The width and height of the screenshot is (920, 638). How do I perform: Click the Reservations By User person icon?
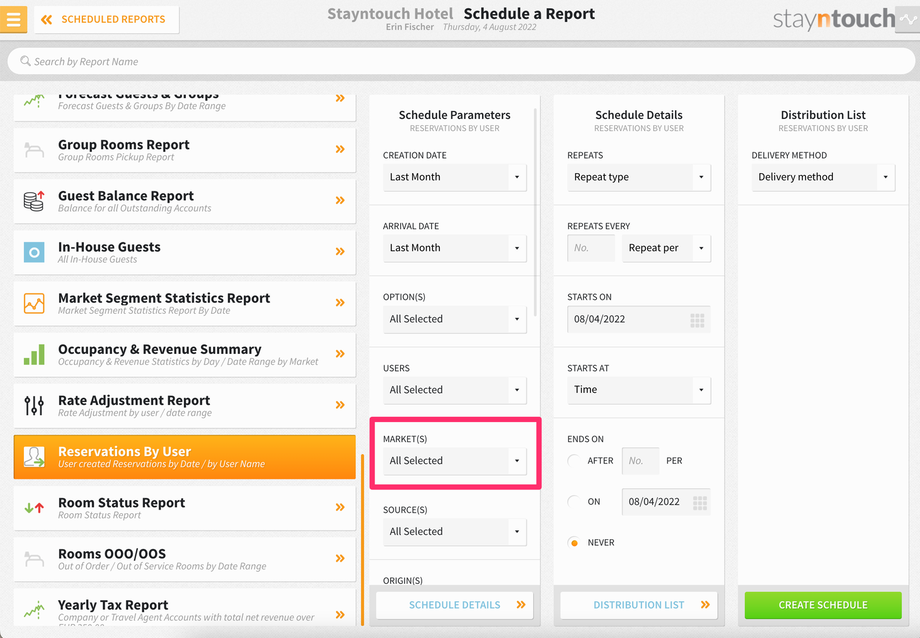(x=34, y=457)
